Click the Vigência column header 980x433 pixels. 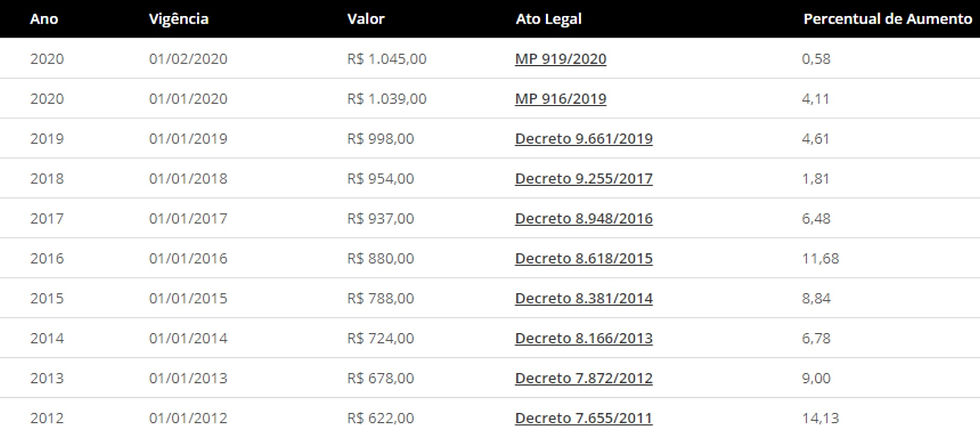click(179, 19)
